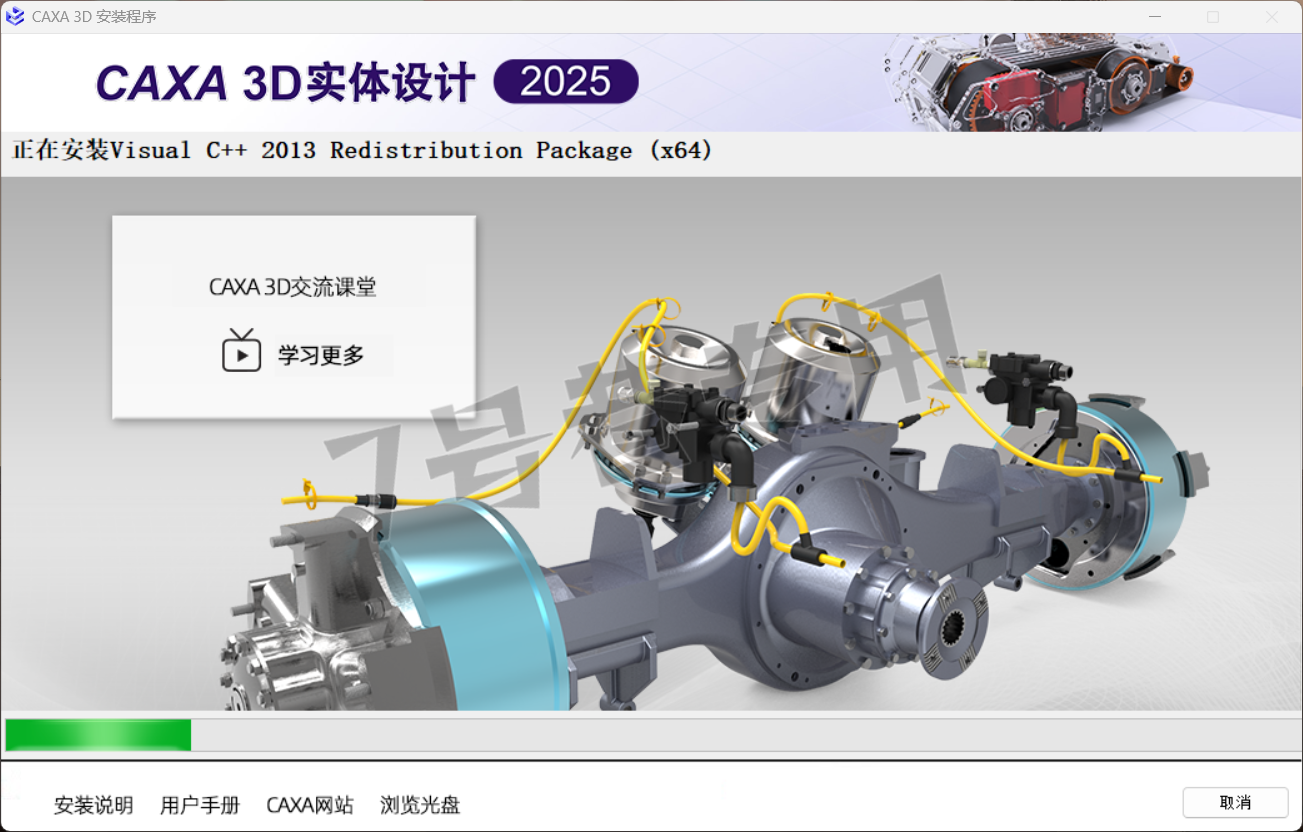Click the 正在安装Visual C++ 2013 status text
Image resolution: width=1303 pixels, height=832 pixels.
coord(362,151)
